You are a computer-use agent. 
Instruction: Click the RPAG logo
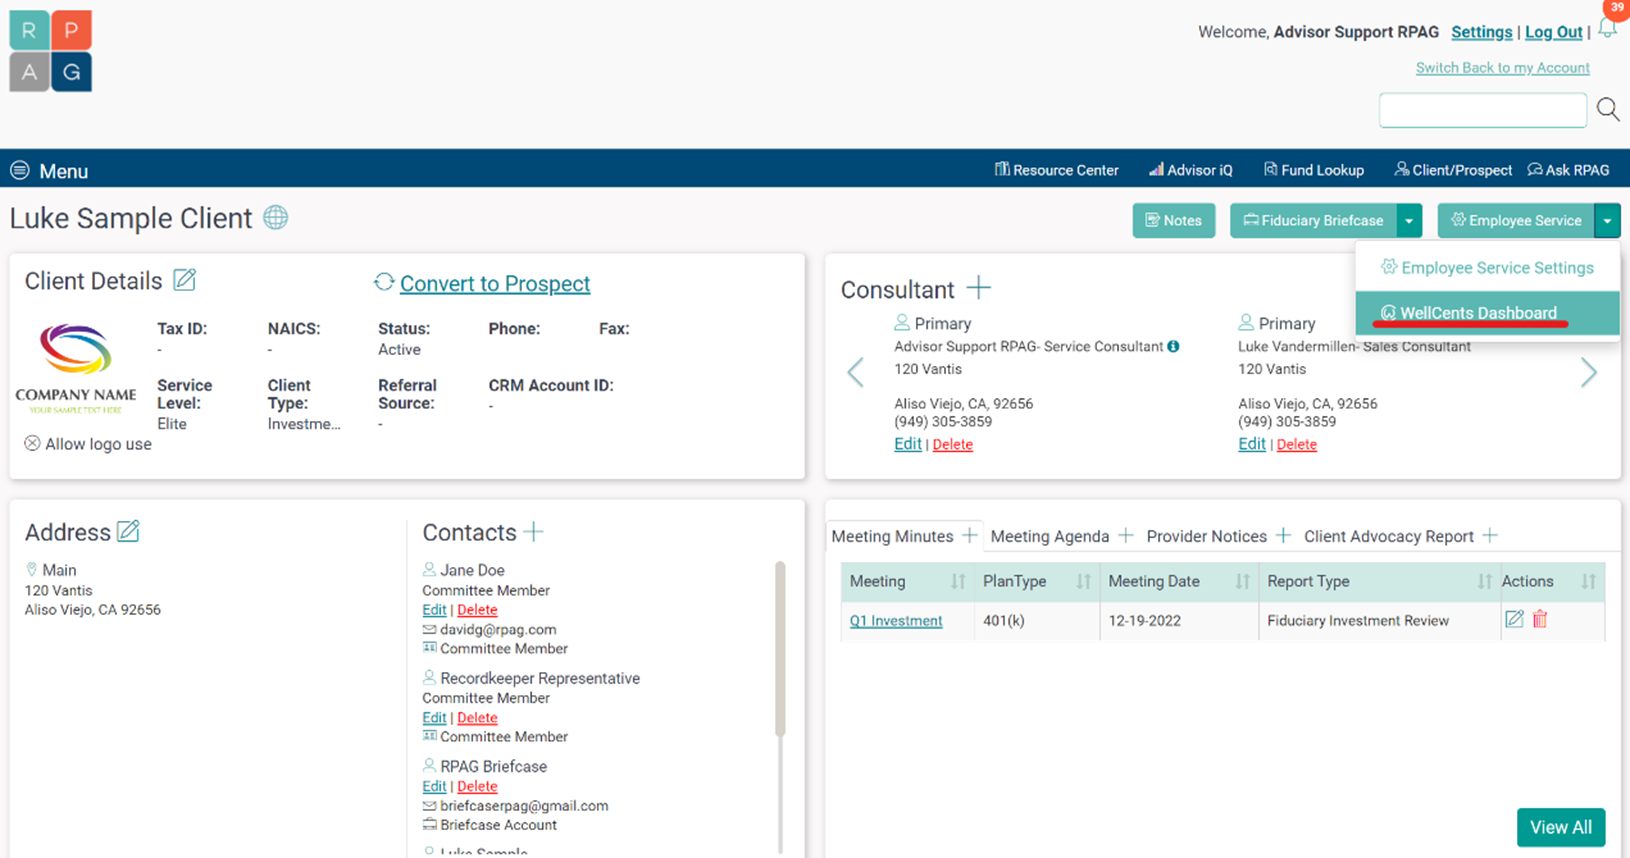point(51,51)
